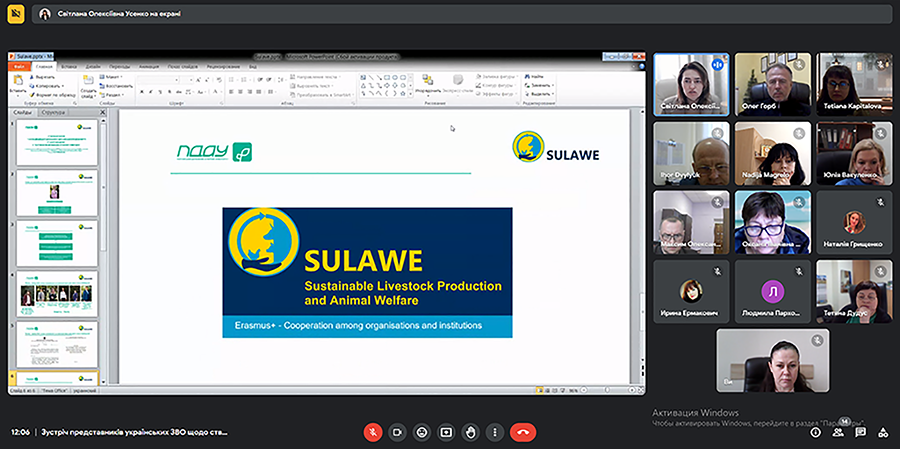Show the participants people panel
Viewport: 900px width, 449px height.
pyautogui.click(x=838, y=432)
